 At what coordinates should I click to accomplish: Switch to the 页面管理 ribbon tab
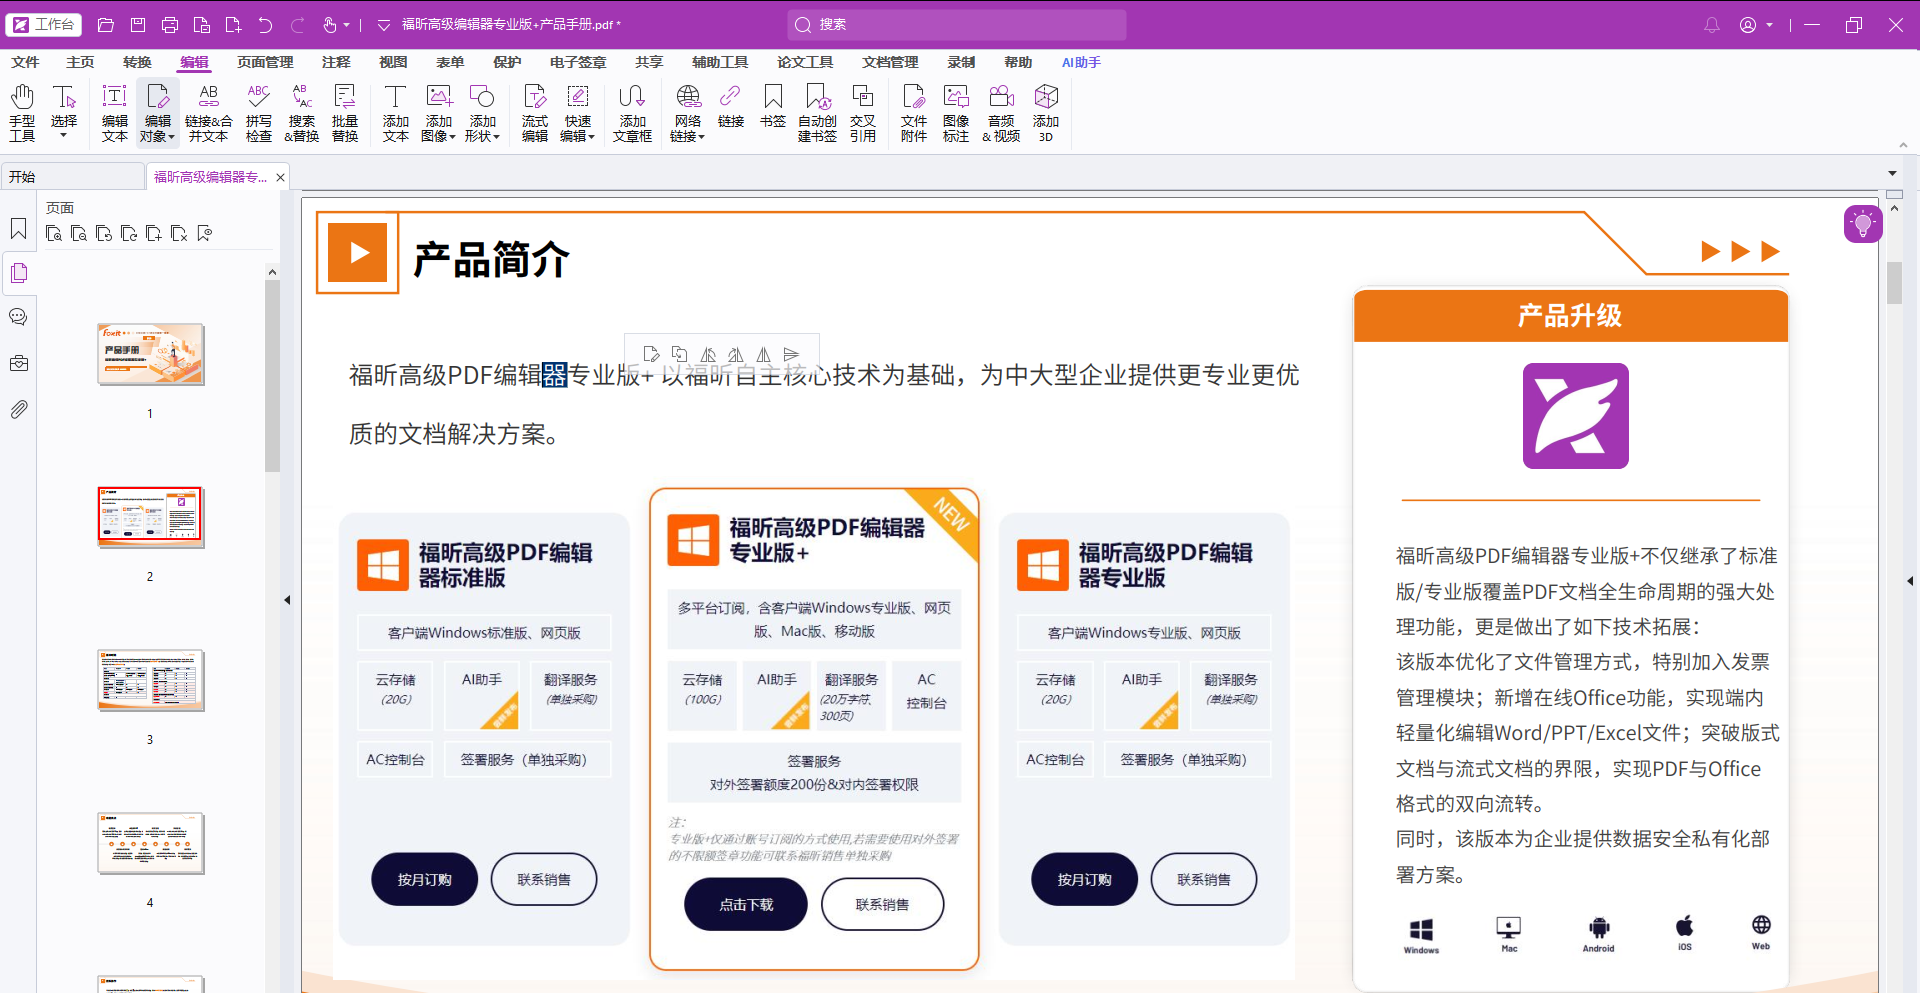[x=265, y=62]
